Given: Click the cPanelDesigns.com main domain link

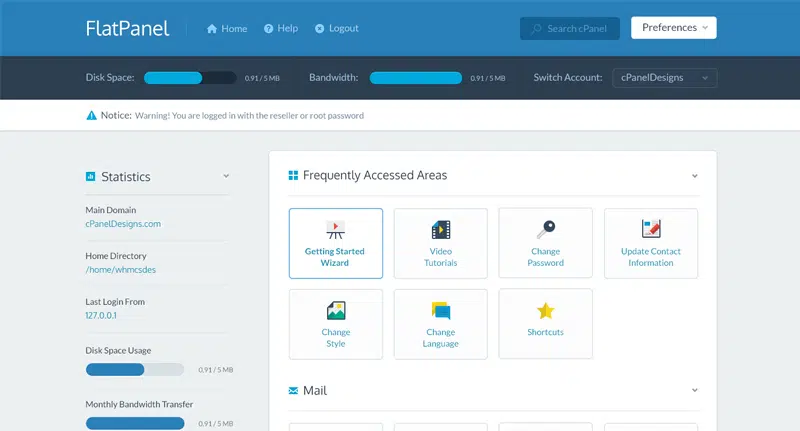Looking at the screenshot, I should [123, 224].
